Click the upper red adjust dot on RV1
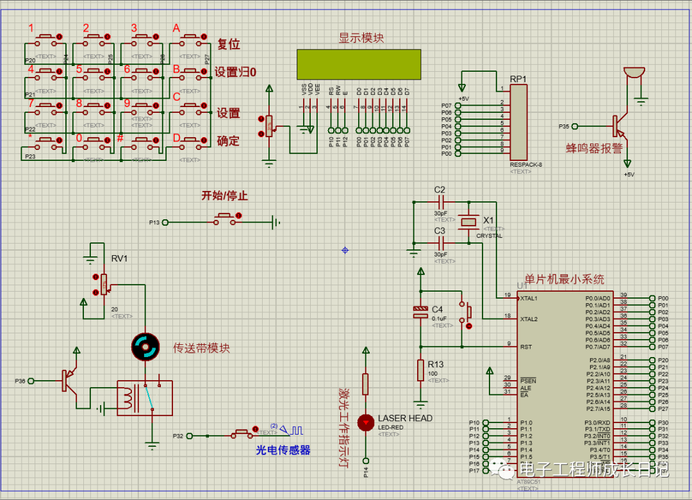Viewport: 692px width, 500px height. click(96, 277)
